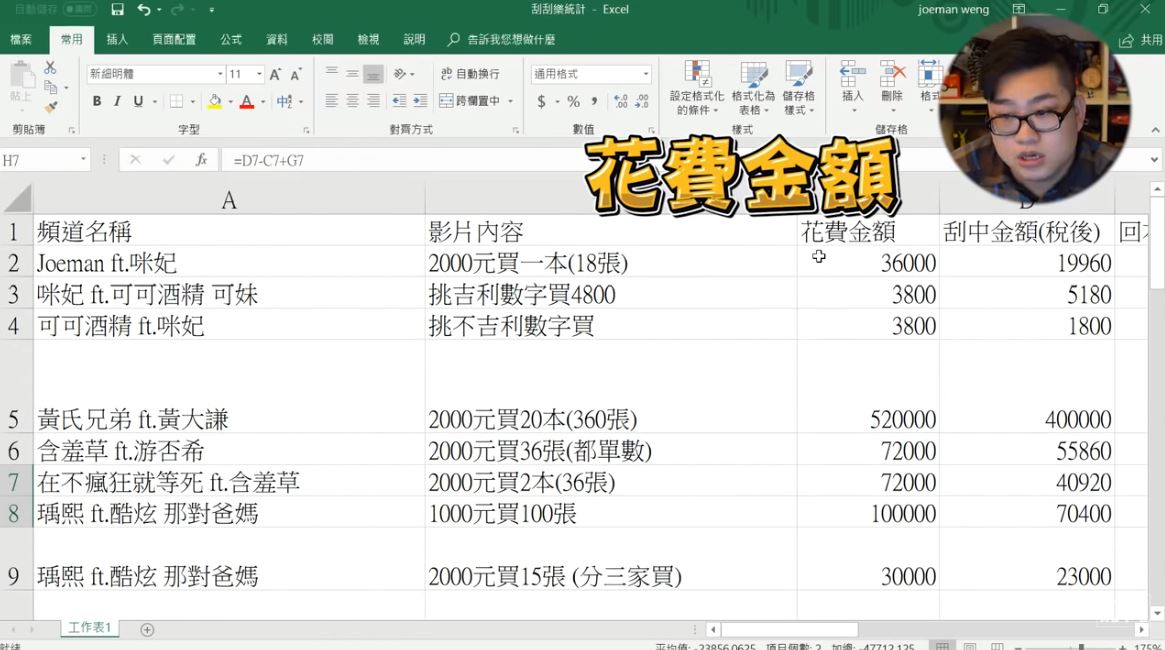
Task: Click the Insert Function fx icon
Action: (201, 160)
